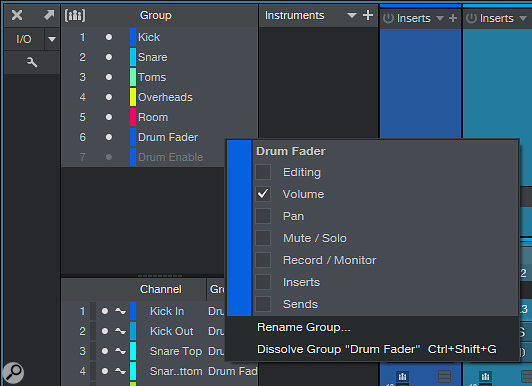The height and width of the screenshot is (386, 532).
Task: Toggle the visibility dot for Kick Out channel
Action: [104, 331]
